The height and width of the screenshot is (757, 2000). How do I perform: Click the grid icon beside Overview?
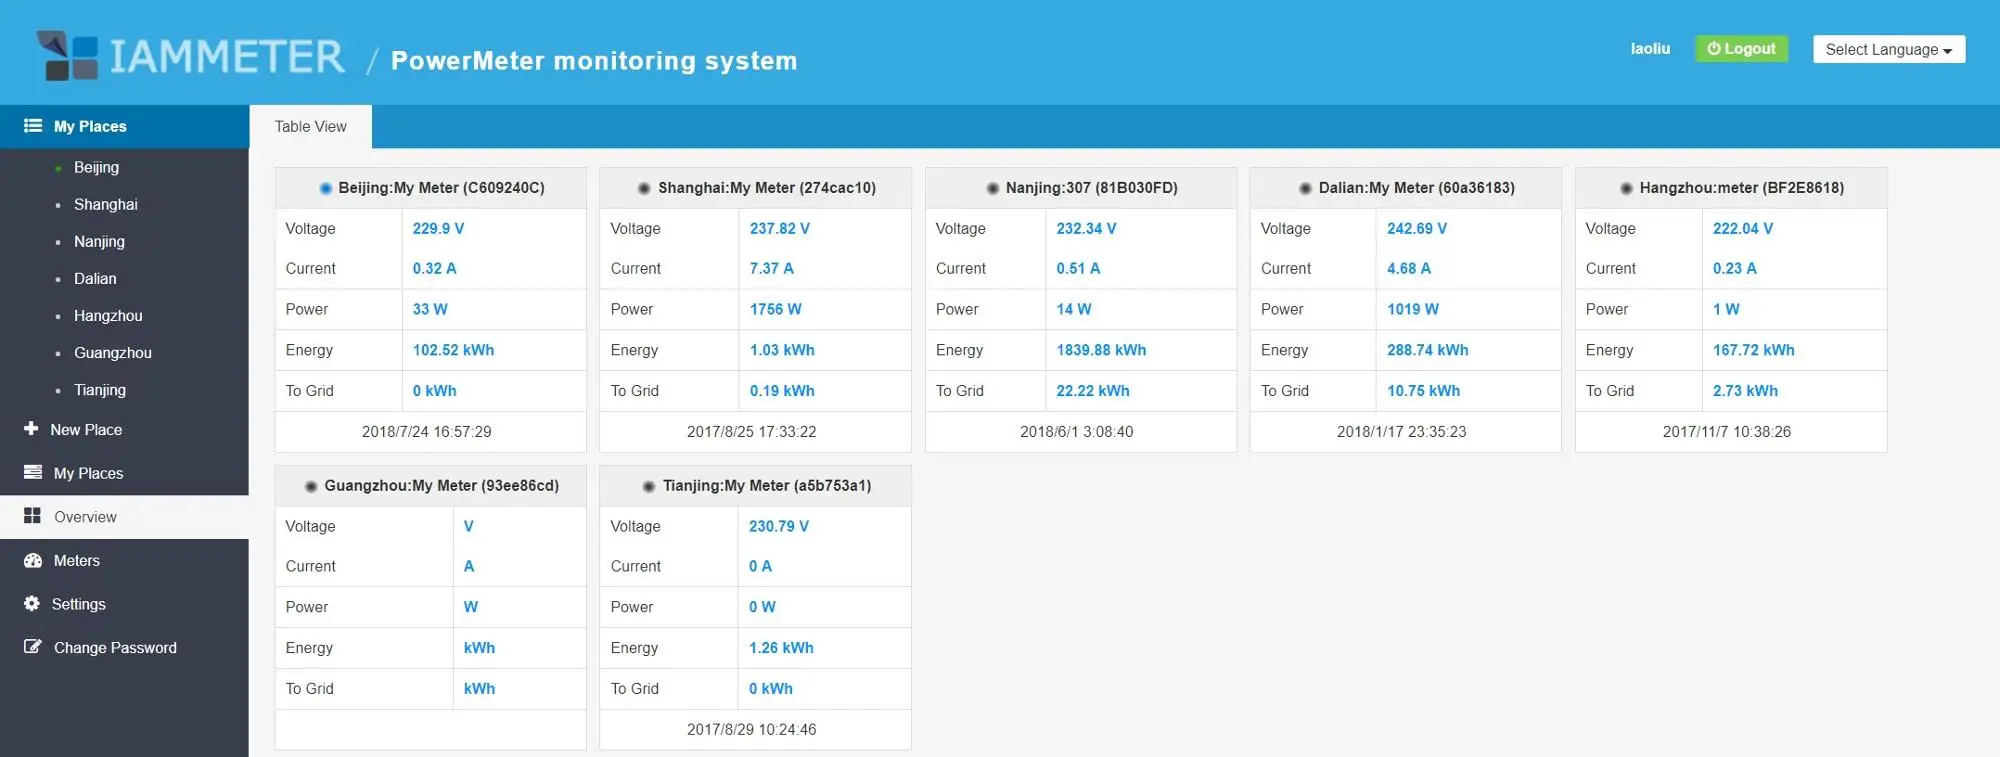click(33, 516)
